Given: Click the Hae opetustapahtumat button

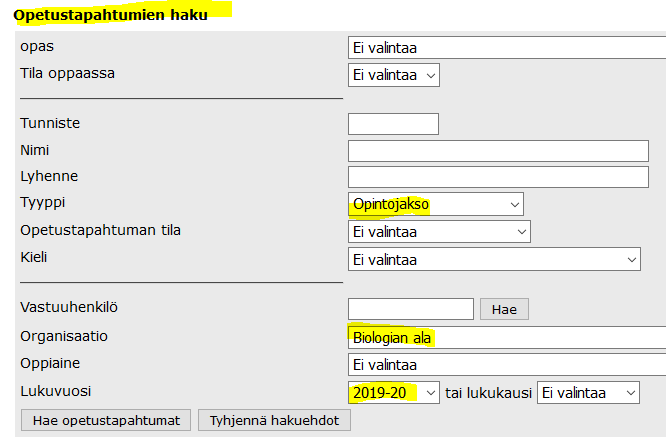Looking at the screenshot, I should [x=106, y=420].
